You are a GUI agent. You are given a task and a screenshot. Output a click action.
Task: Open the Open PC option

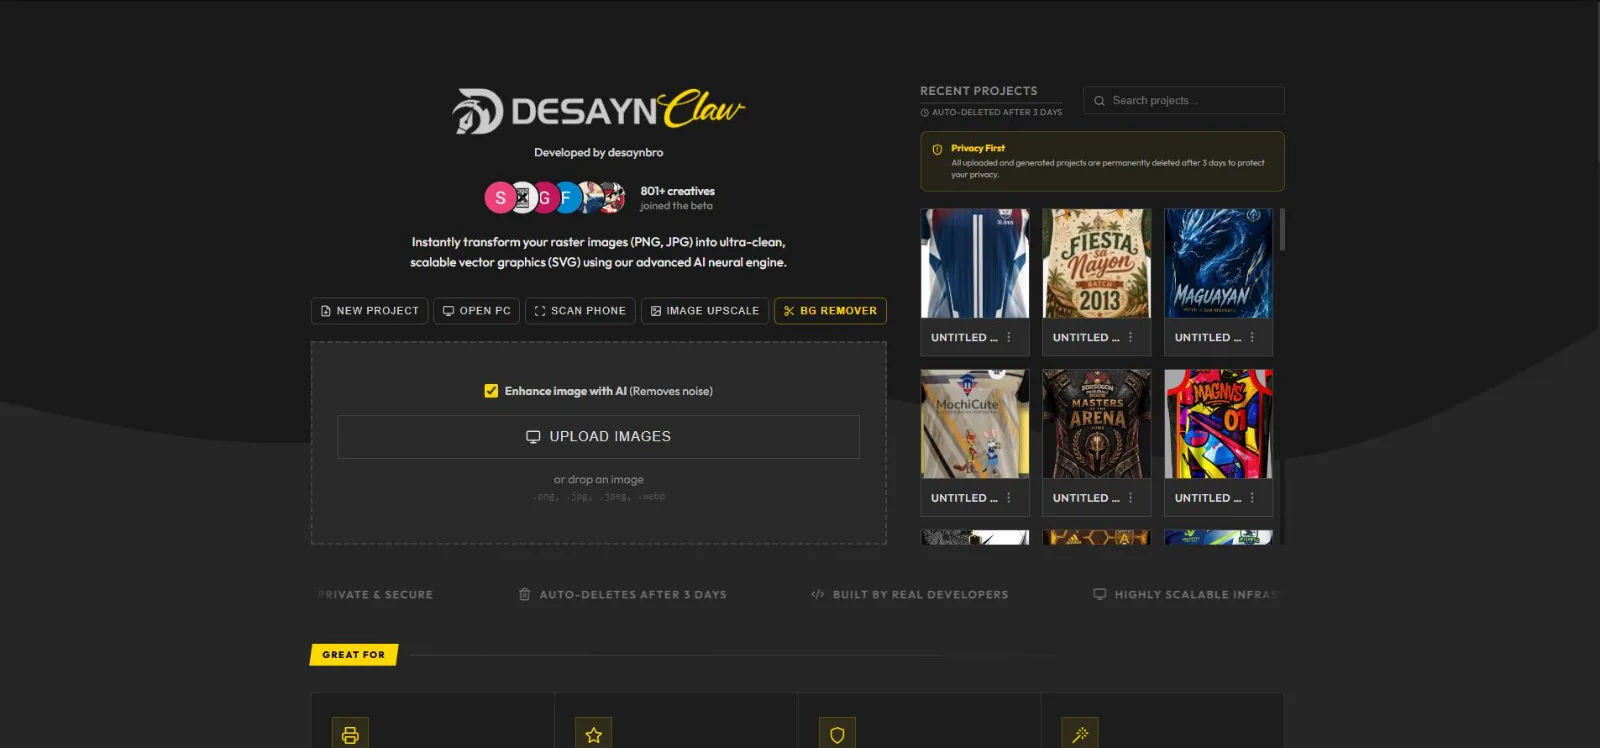pyautogui.click(x=476, y=311)
